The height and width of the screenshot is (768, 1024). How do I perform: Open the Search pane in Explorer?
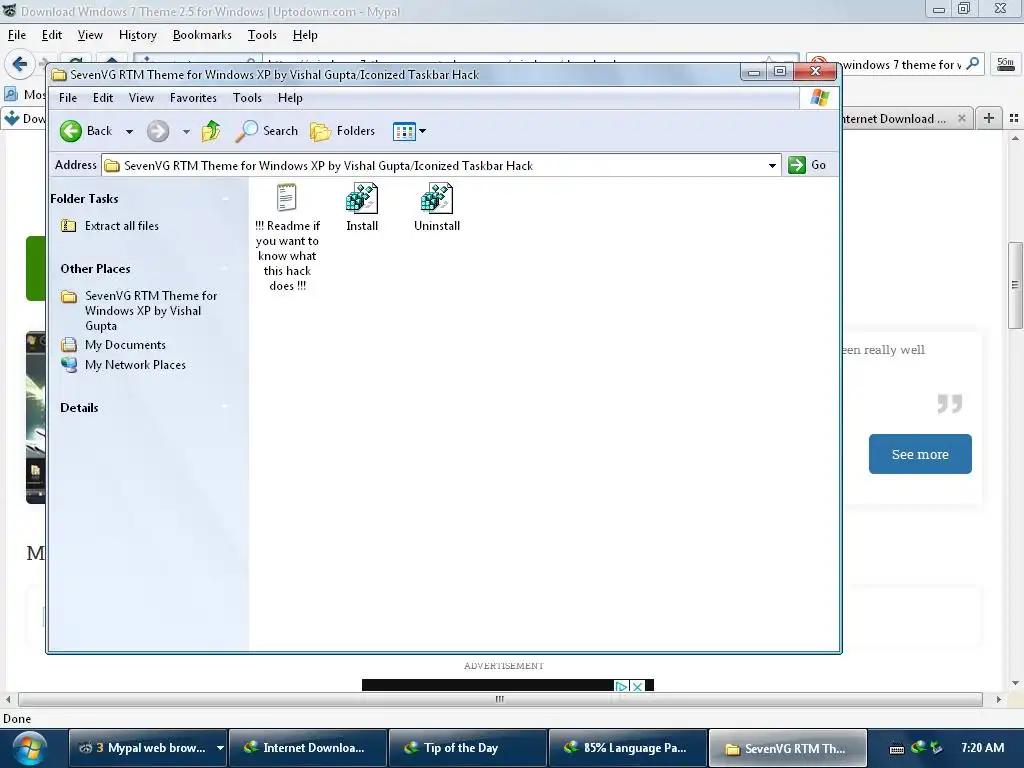(x=266, y=131)
